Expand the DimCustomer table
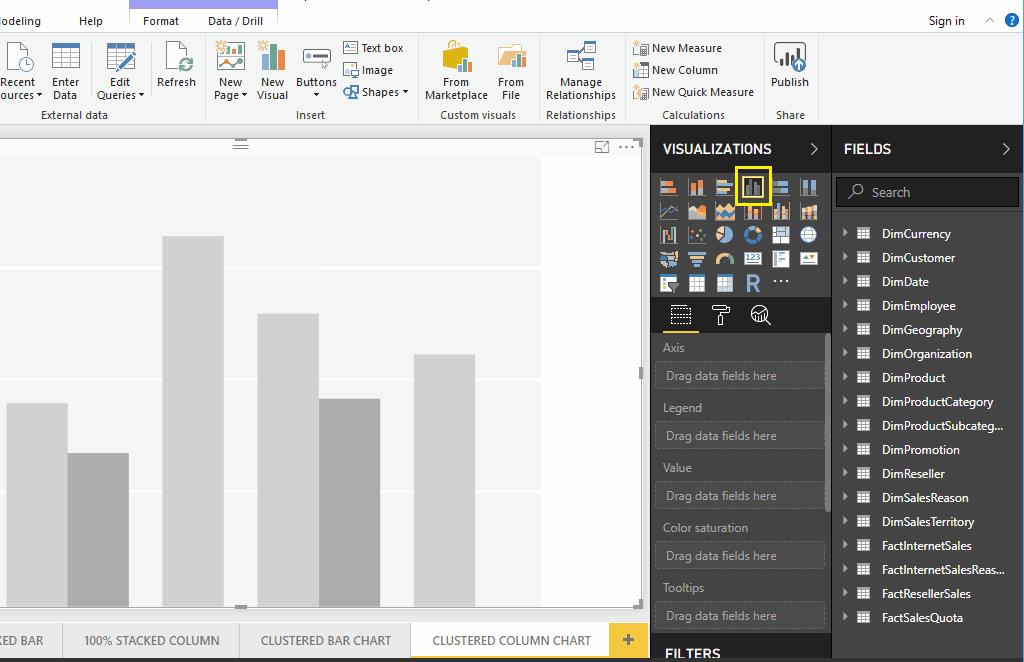This screenshot has height=662, width=1024. tap(846, 257)
